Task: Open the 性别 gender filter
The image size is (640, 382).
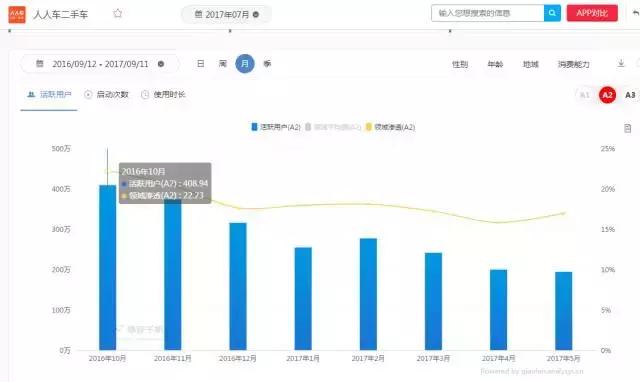Action: pos(460,64)
